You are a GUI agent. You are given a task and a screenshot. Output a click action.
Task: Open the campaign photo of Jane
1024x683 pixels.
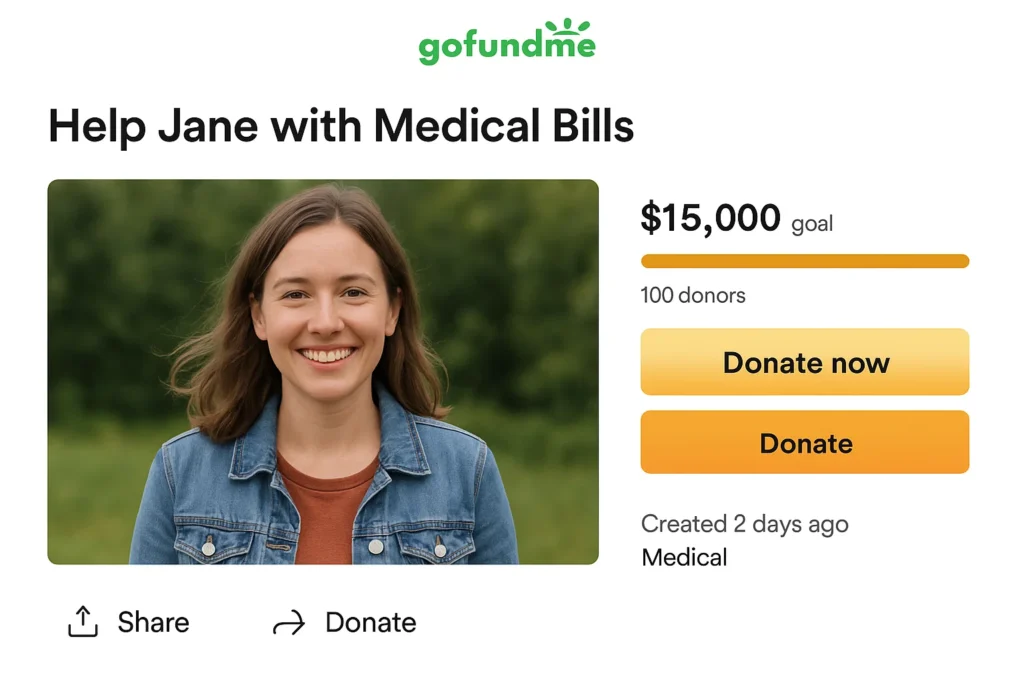(x=324, y=370)
